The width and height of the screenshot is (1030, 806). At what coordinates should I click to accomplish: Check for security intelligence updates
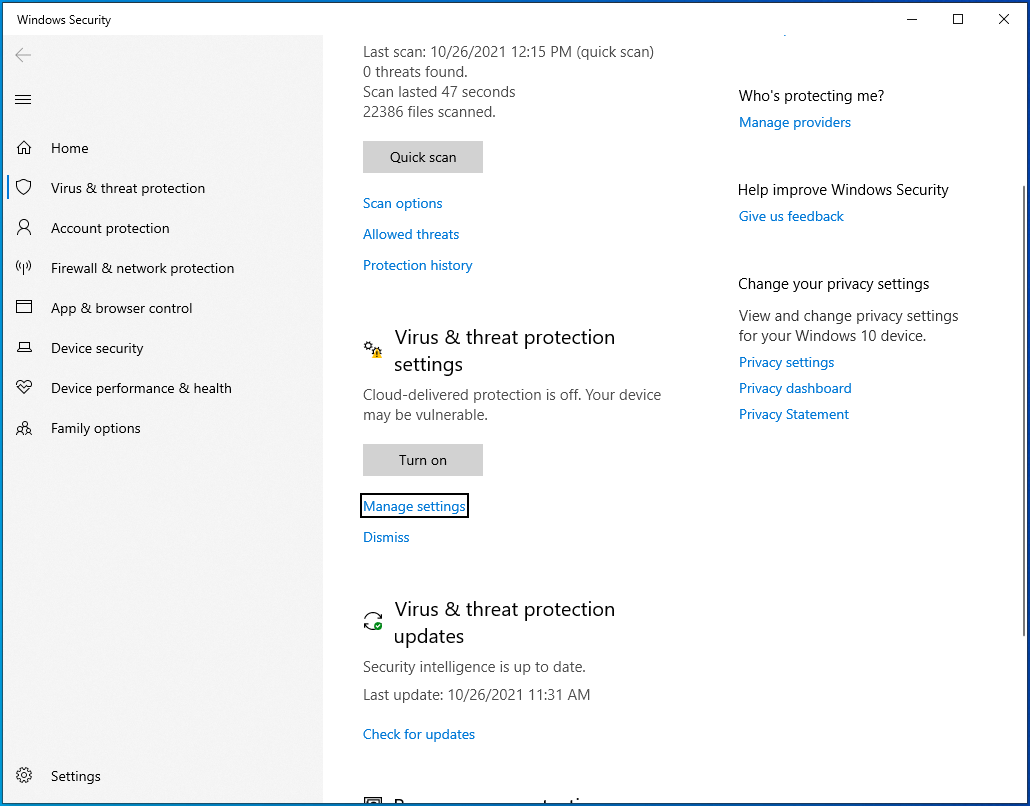(x=419, y=734)
